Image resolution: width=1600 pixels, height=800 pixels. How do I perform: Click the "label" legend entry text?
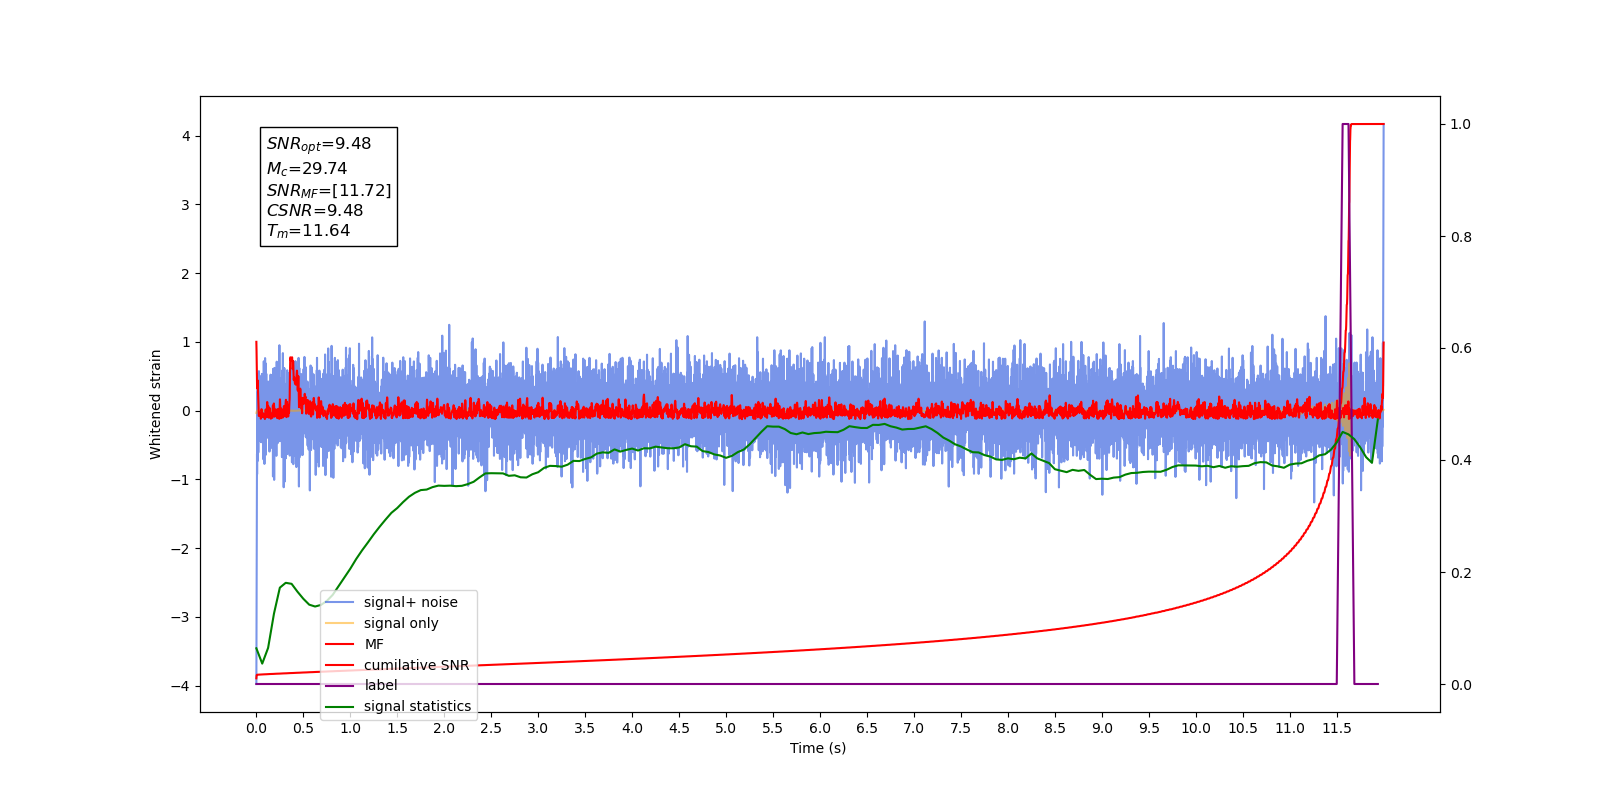point(381,685)
